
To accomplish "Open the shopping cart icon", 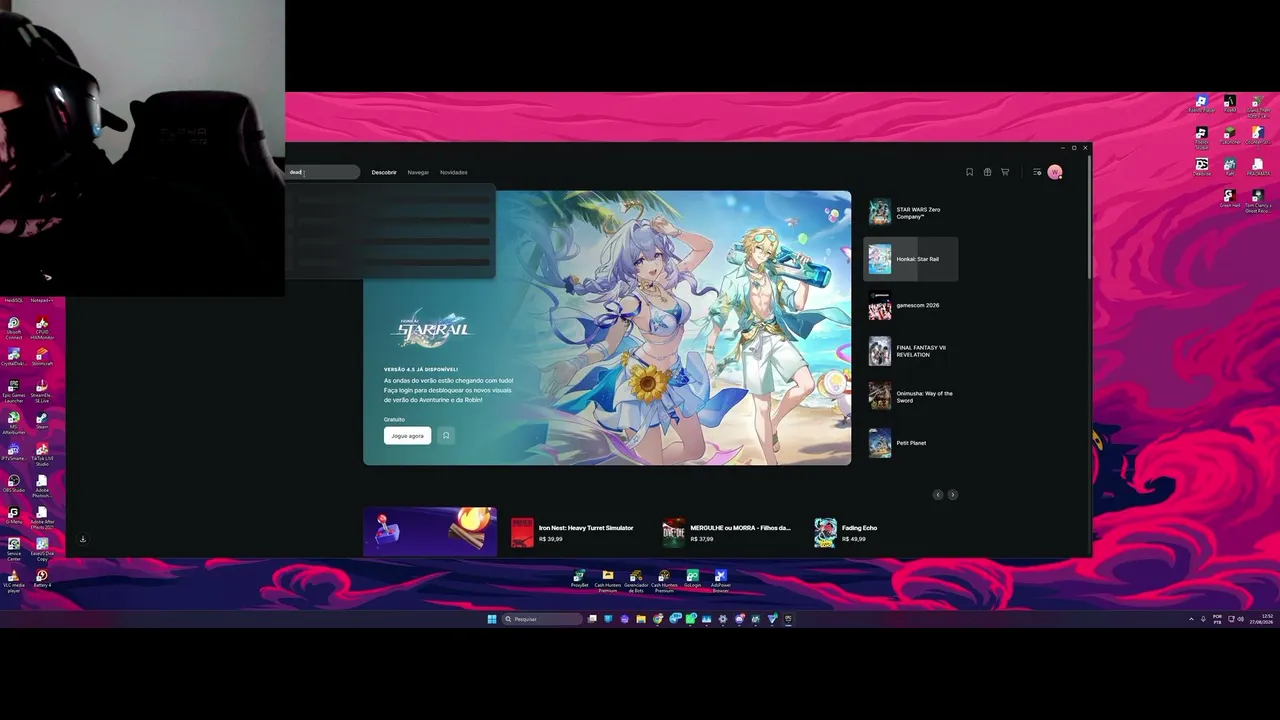I will (1005, 172).
